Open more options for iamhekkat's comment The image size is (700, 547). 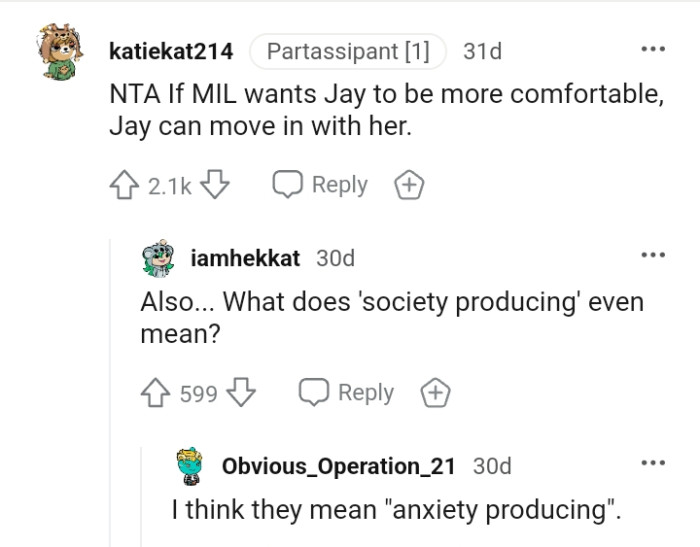pyautogui.click(x=653, y=256)
